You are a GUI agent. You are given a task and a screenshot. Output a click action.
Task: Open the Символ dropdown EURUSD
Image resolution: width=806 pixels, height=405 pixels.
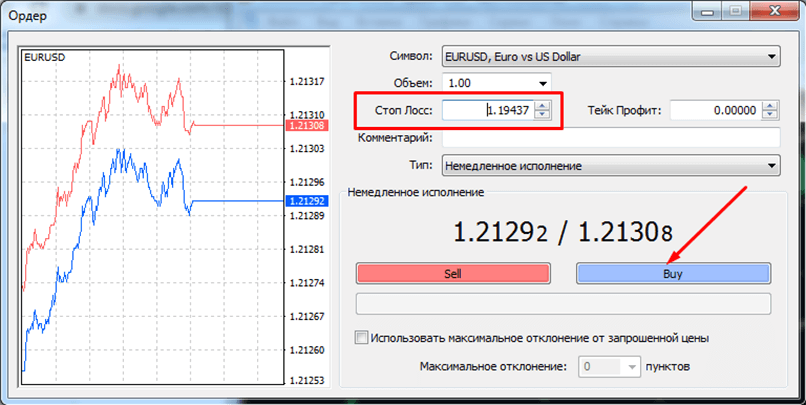(611, 57)
